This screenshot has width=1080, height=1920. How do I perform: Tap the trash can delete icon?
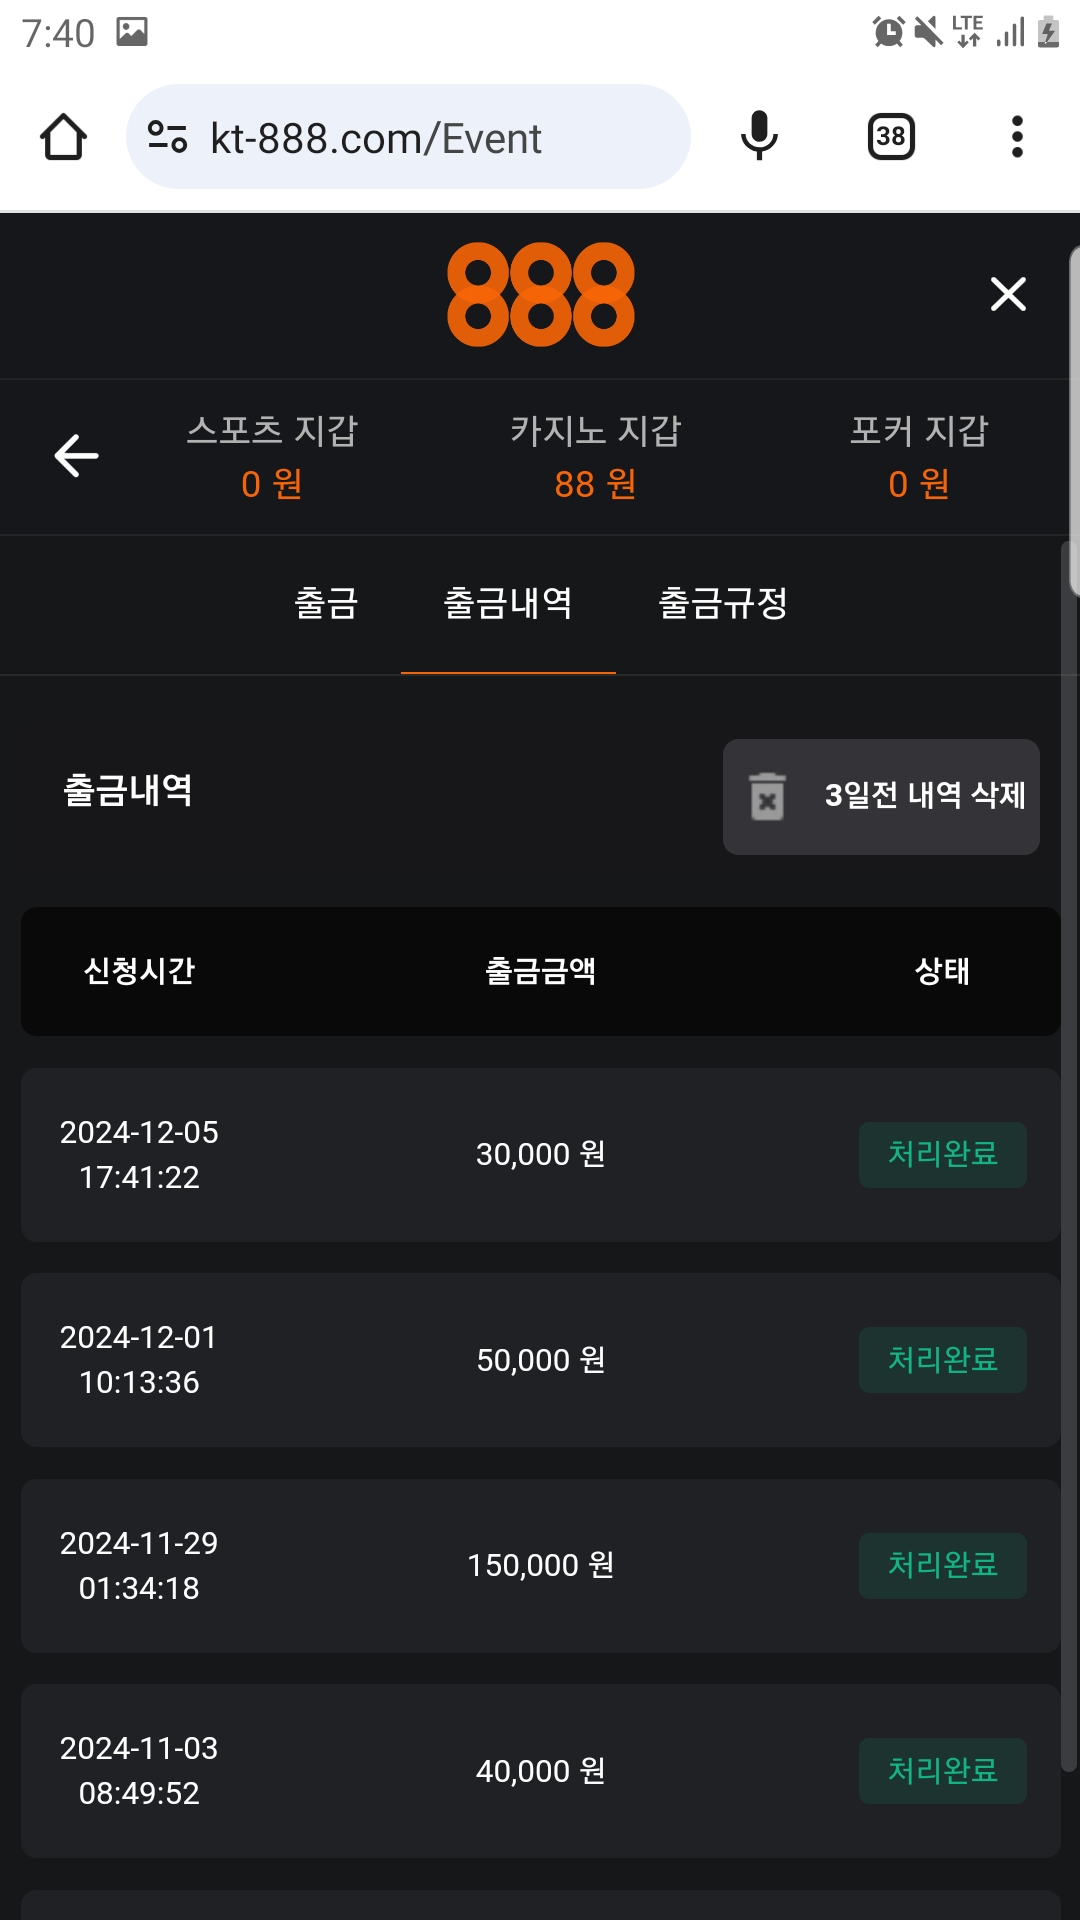(767, 797)
